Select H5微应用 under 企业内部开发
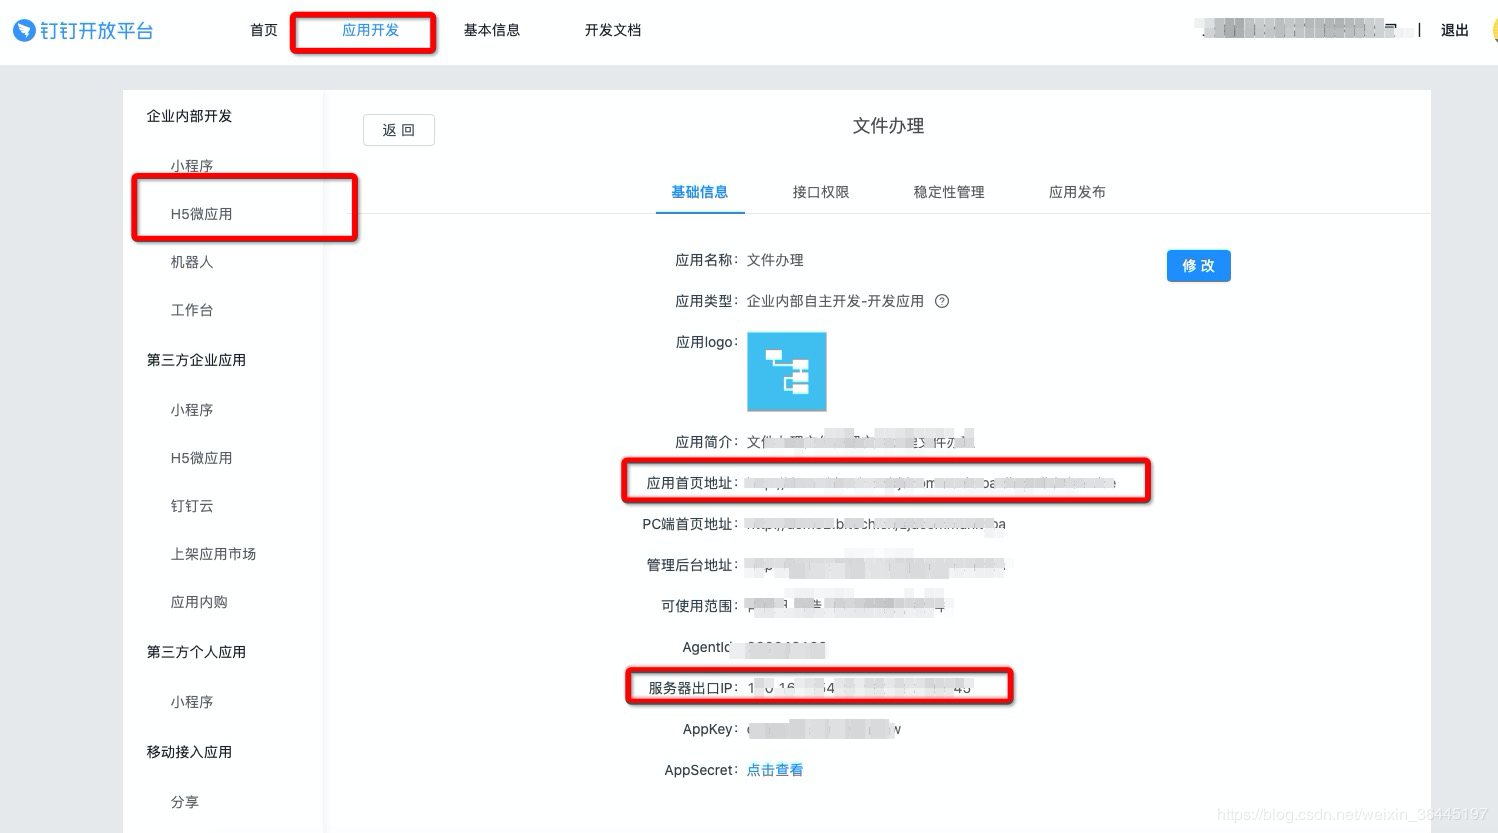 tap(201, 214)
